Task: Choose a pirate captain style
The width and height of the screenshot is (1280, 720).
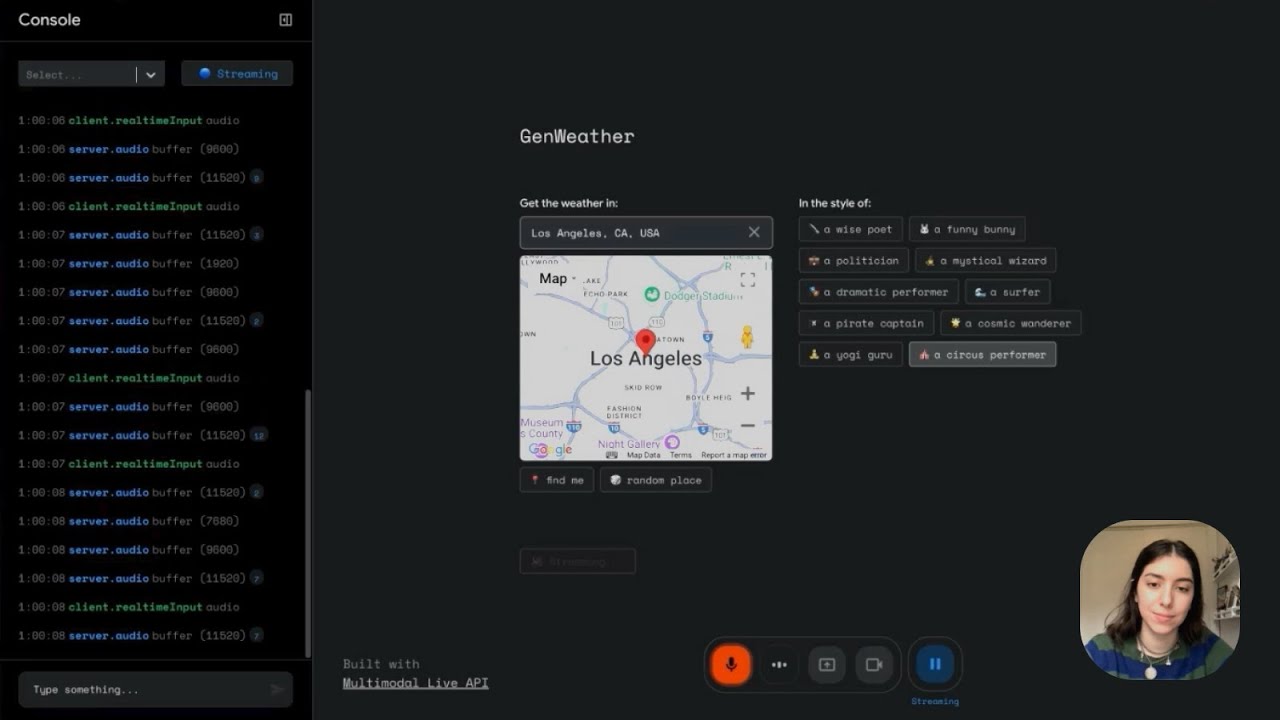Action: tap(866, 323)
